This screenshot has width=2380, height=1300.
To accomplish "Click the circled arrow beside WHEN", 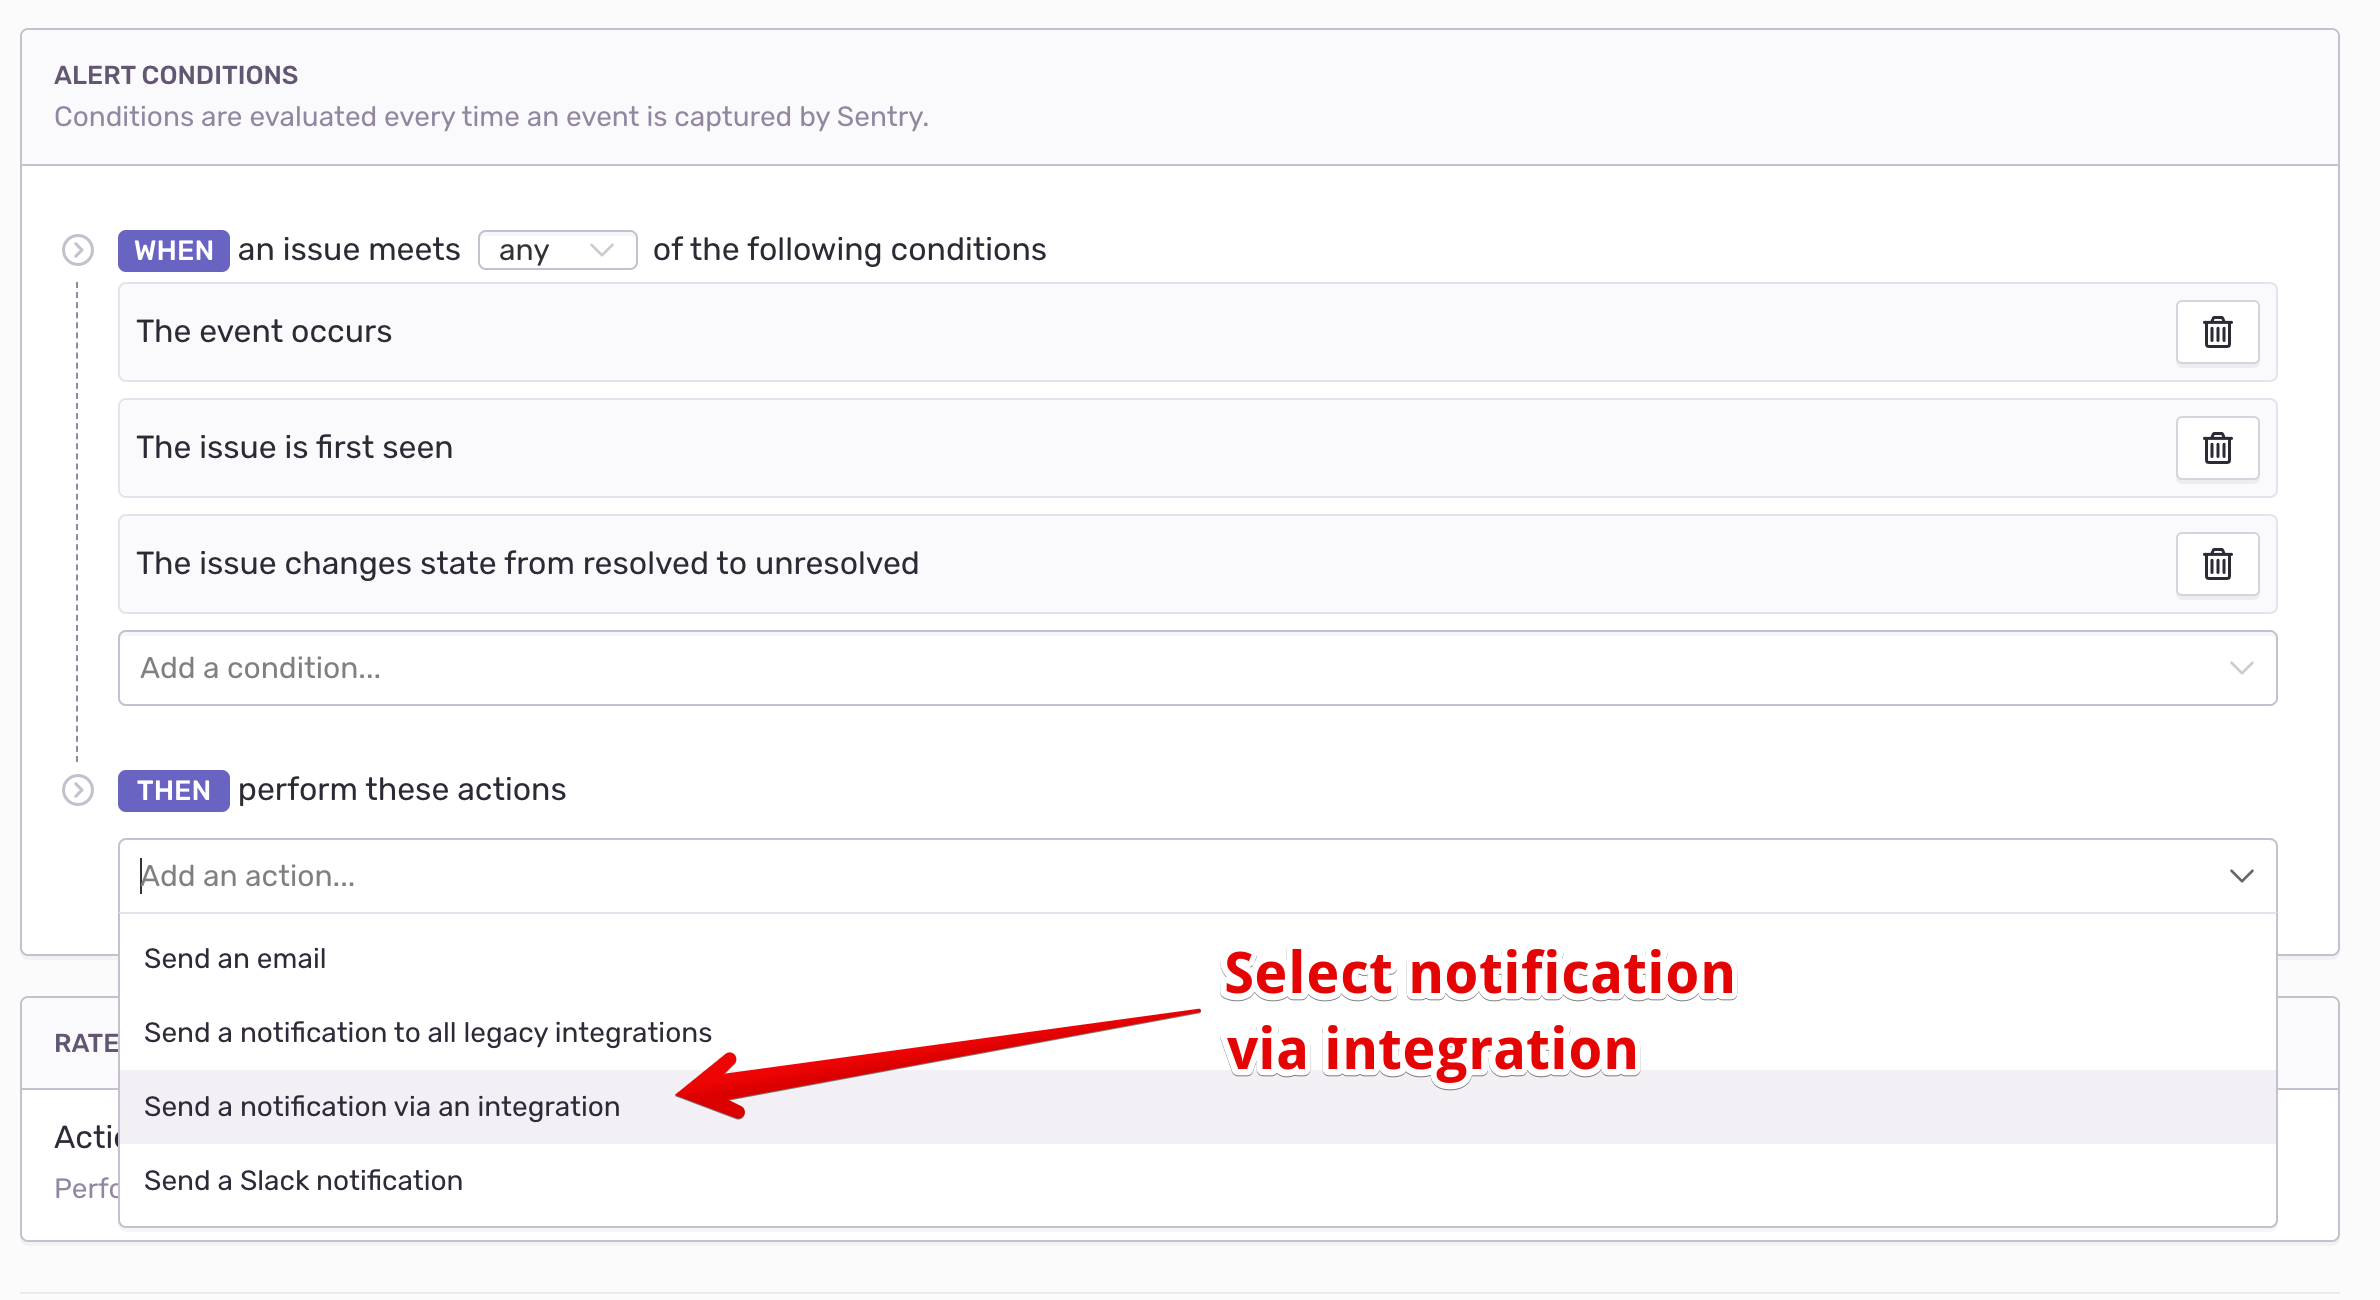I will point(78,250).
